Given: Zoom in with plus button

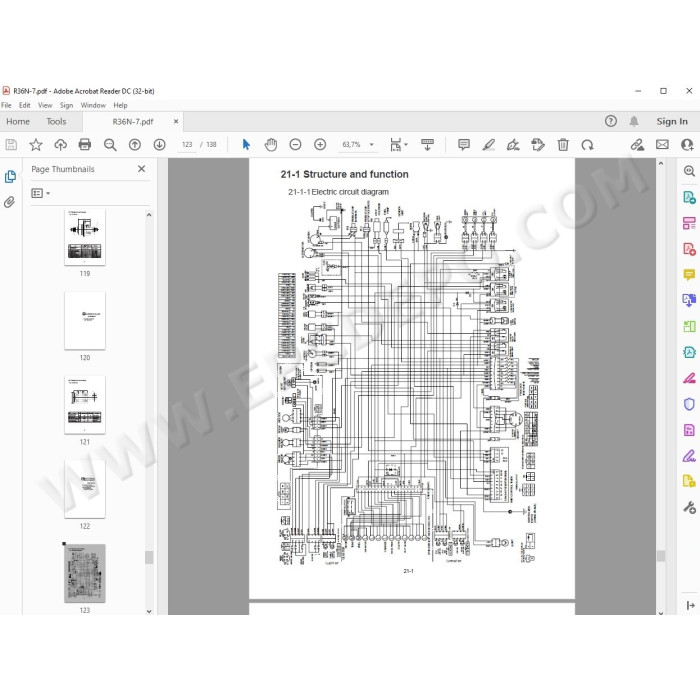Looking at the screenshot, I should [x=320, y=145].
